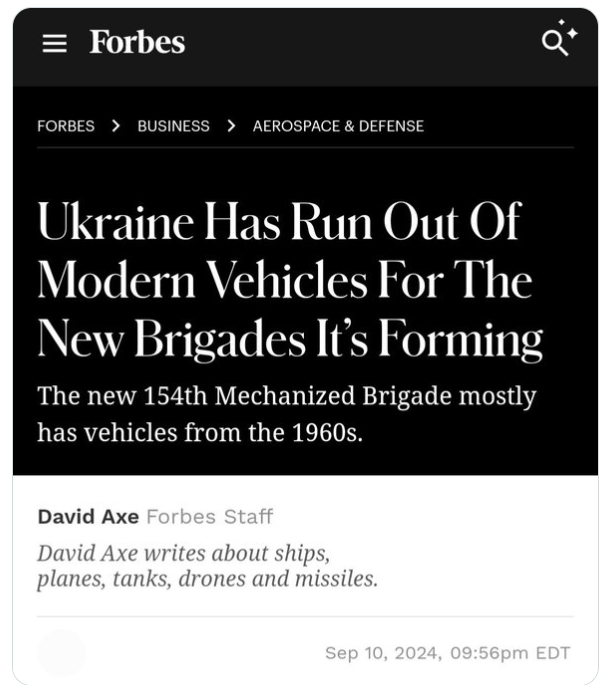Screen dimensions: 604x685
Task: Click the chevron after the FORBES breadcrumb
Action: click(116, 126)
